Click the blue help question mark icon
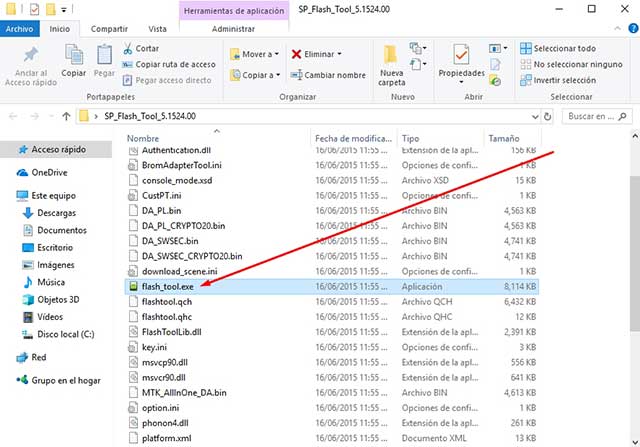Viewport: 640px width, 447px height. point(633,29)
